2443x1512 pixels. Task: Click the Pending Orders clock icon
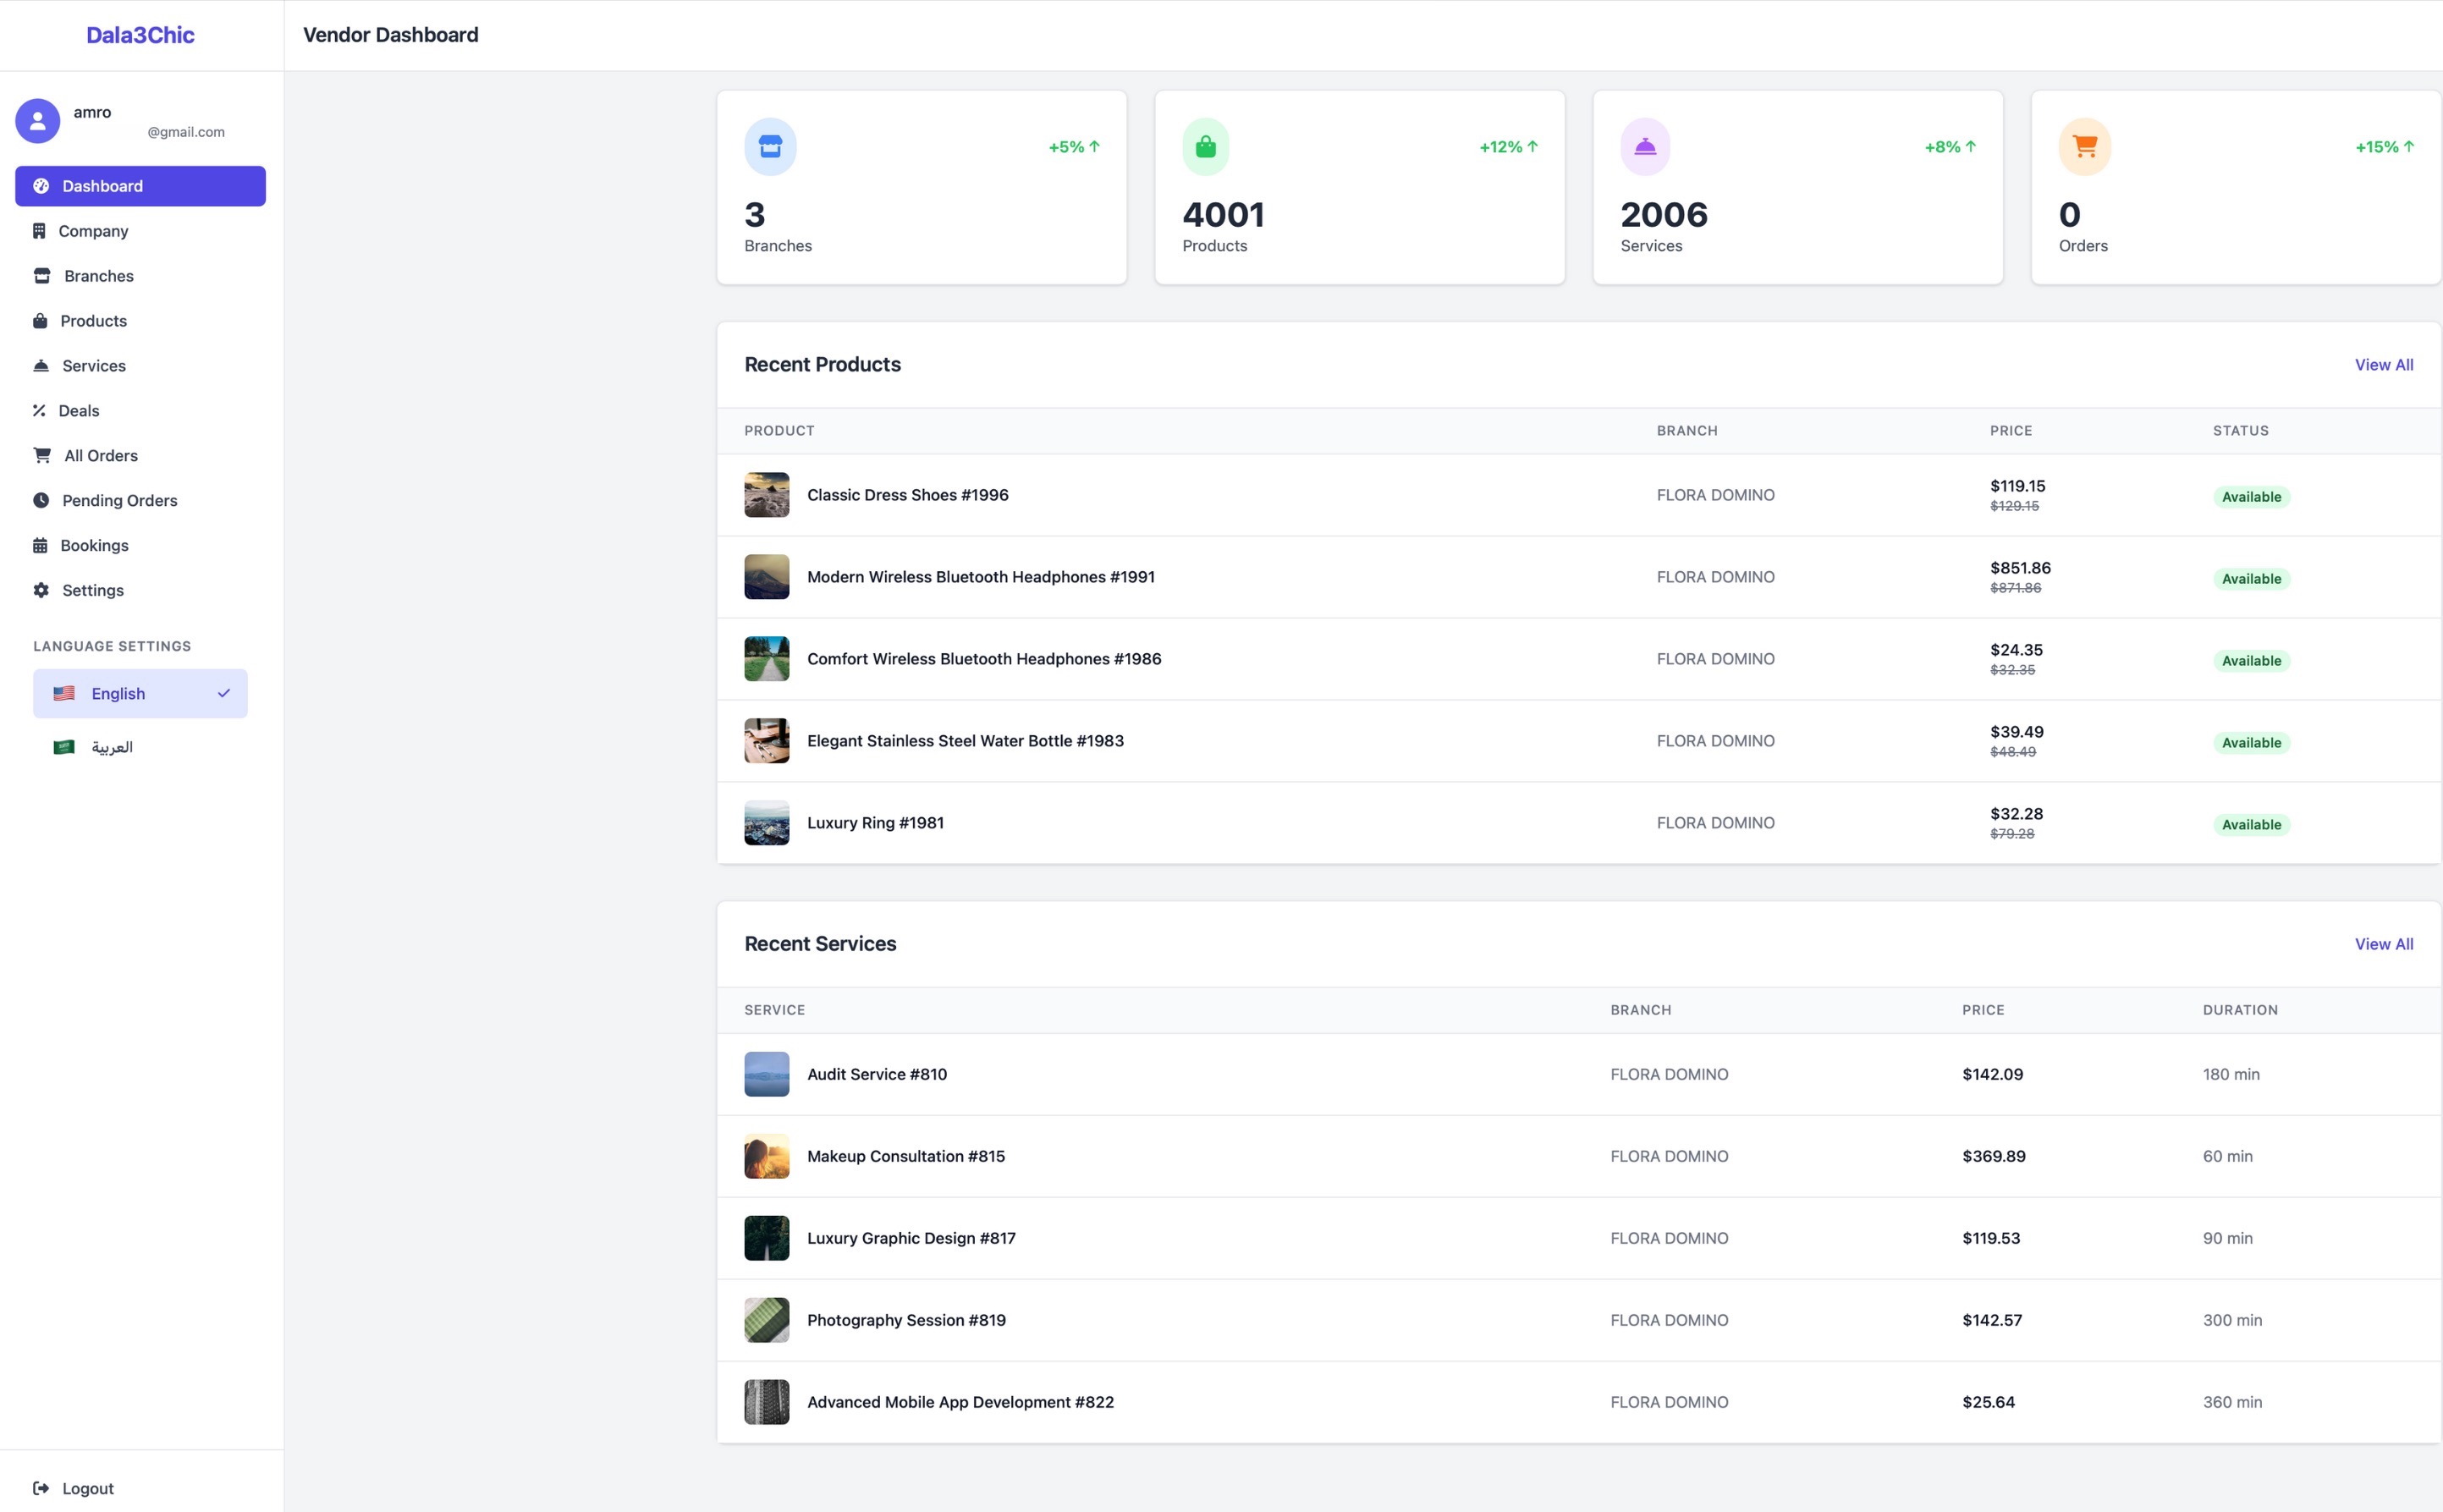pyautogui.click(x=40, y=500)
